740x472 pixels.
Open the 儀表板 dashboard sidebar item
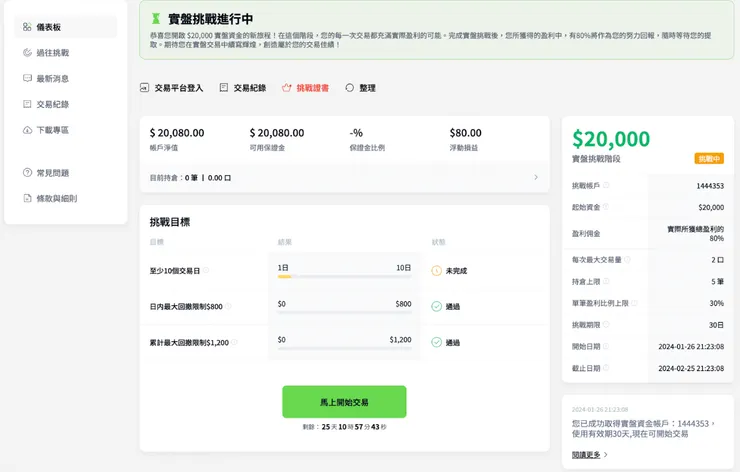coord(66,27)
